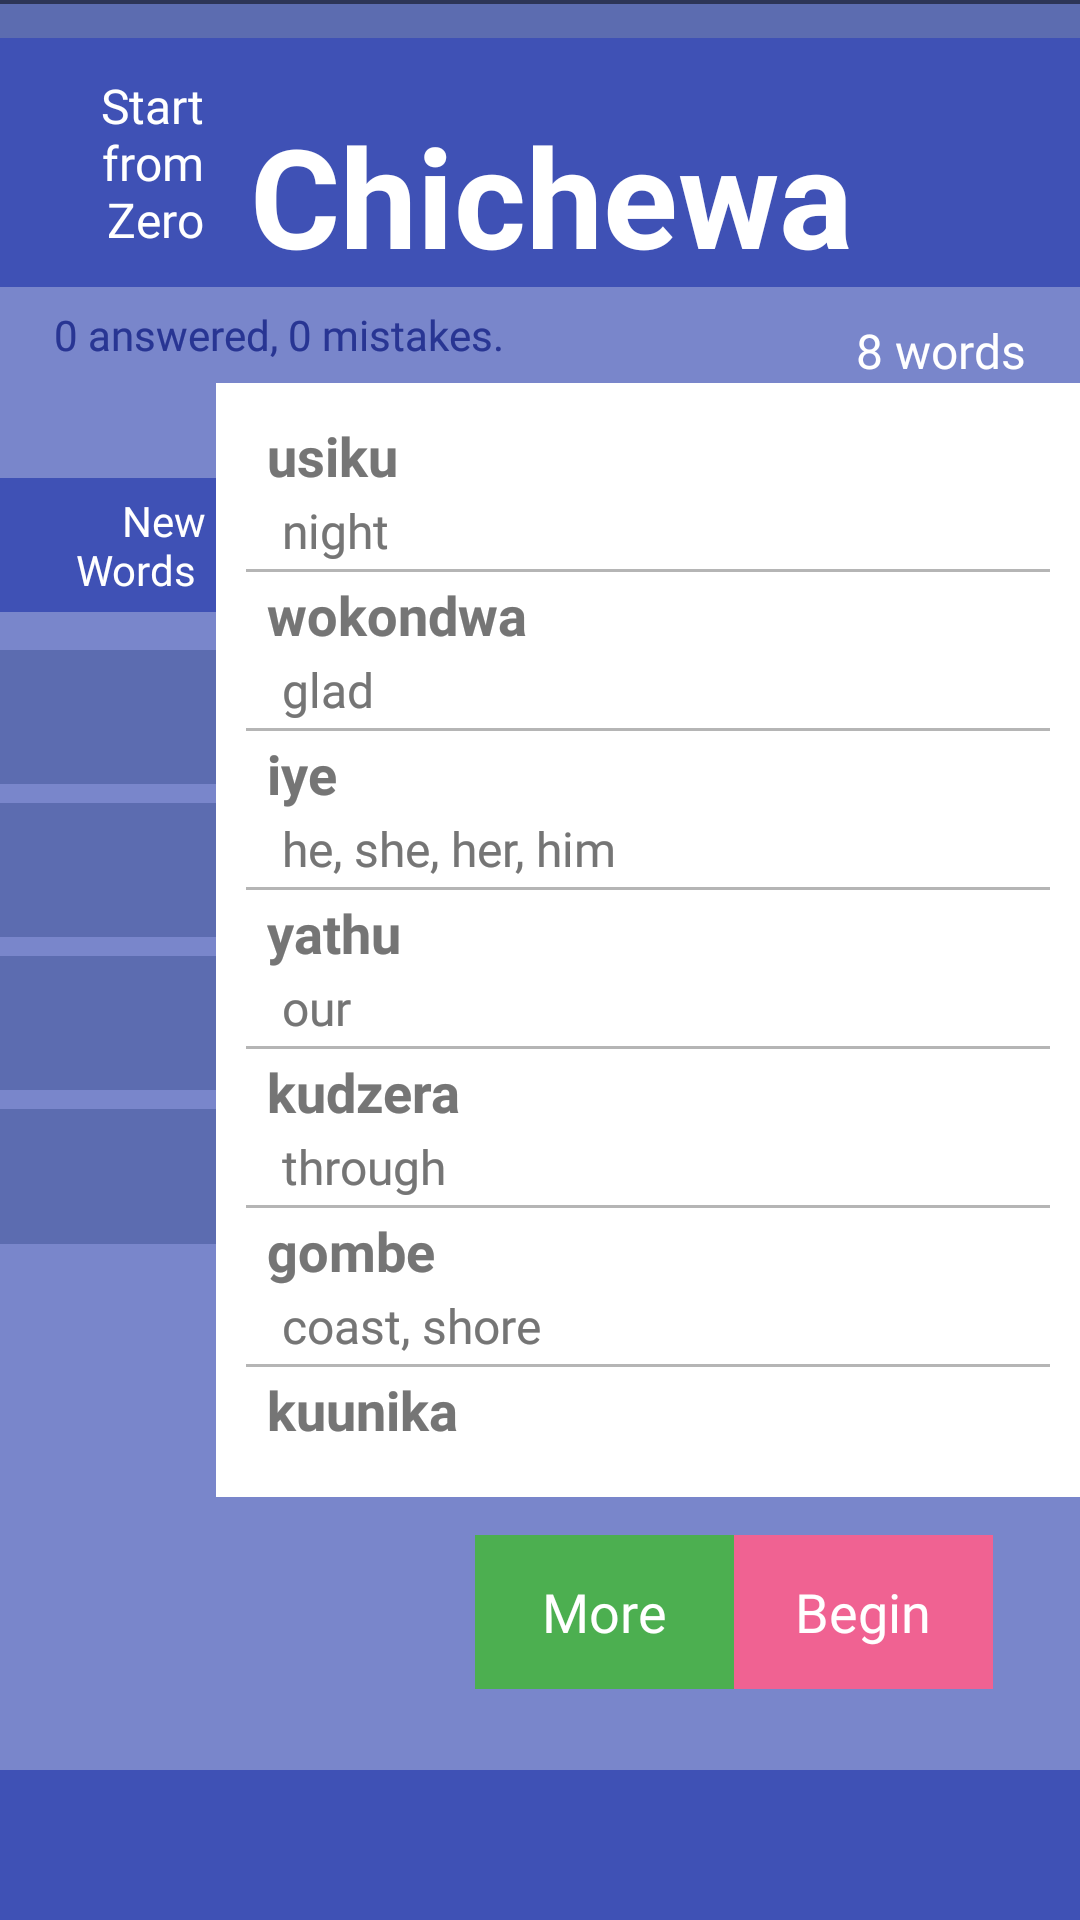This screenshot has height=1920, width=1080.
Task: Tap the translation 'glad'
Action: click(x=328, y=692)
